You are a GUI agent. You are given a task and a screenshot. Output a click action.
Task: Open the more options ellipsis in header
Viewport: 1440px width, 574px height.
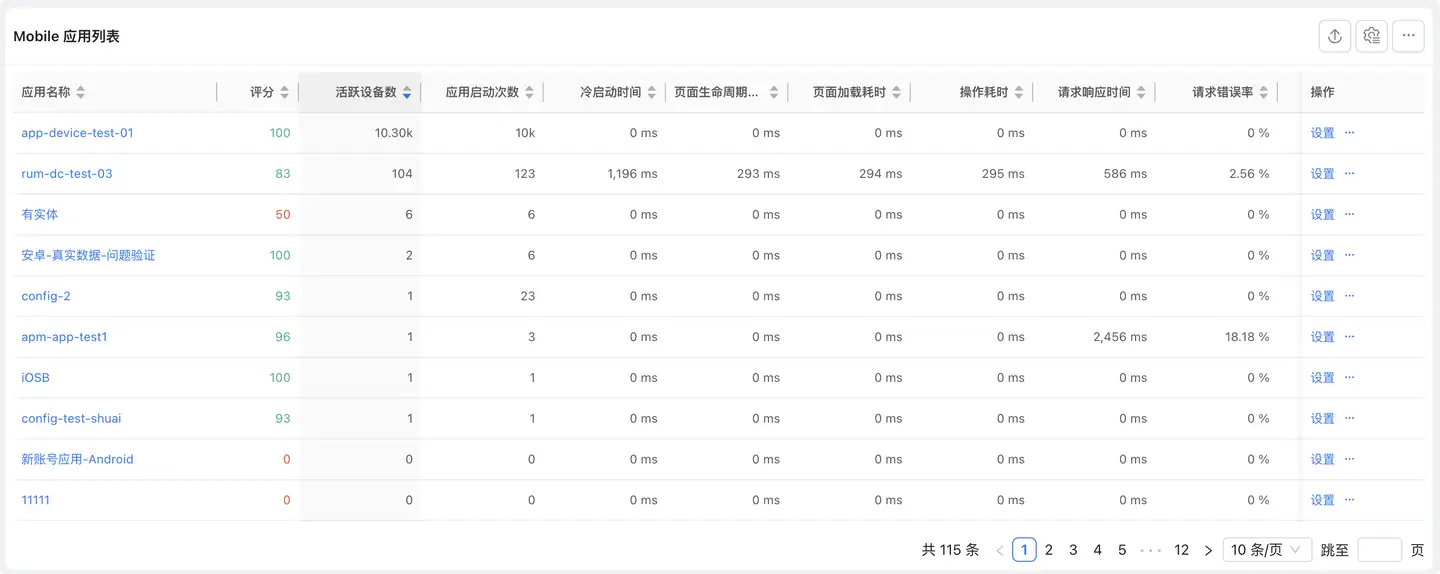pos(1408,36)
